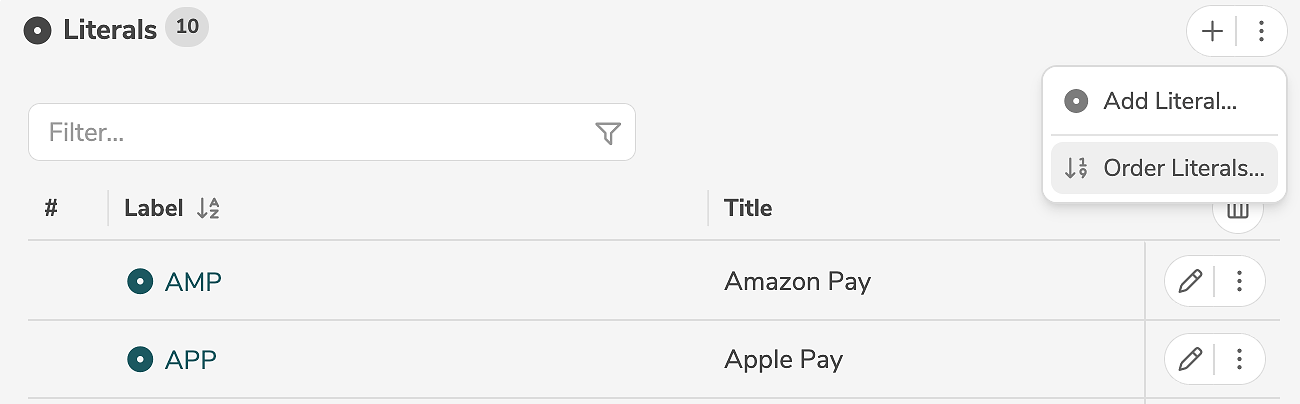The height and width of the screenshot is (404, 1300).
Task: Edit the AMP literal with pencil icon
Action: (1189, 282)
